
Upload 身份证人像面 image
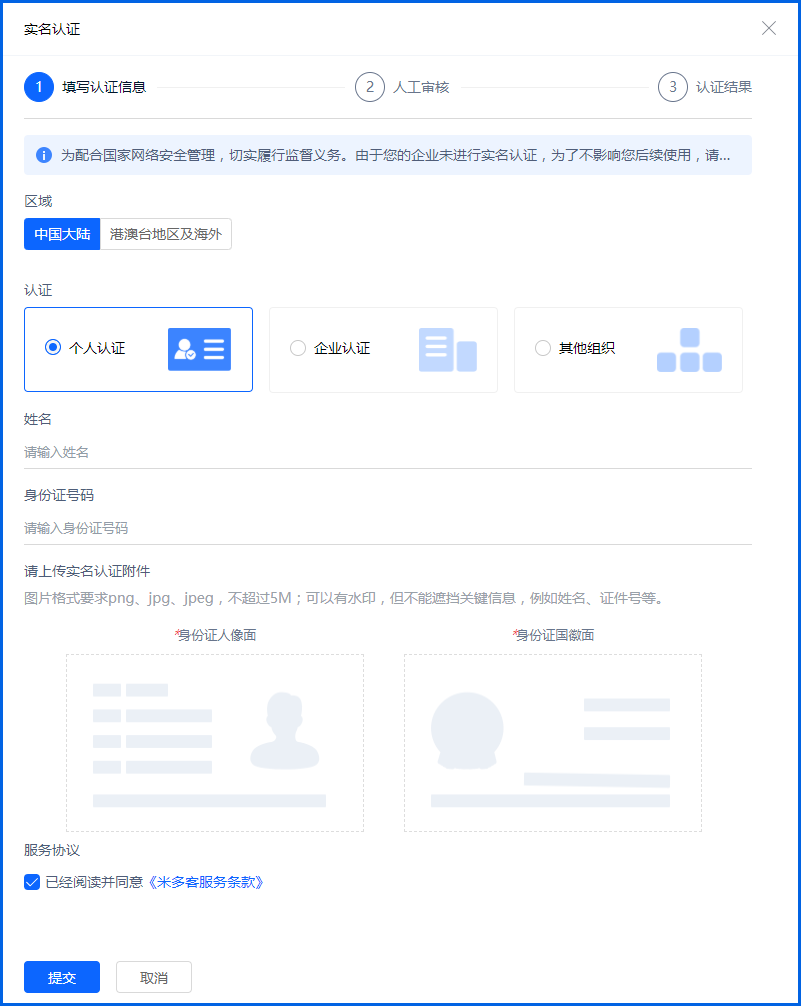(x=215, y=743)
